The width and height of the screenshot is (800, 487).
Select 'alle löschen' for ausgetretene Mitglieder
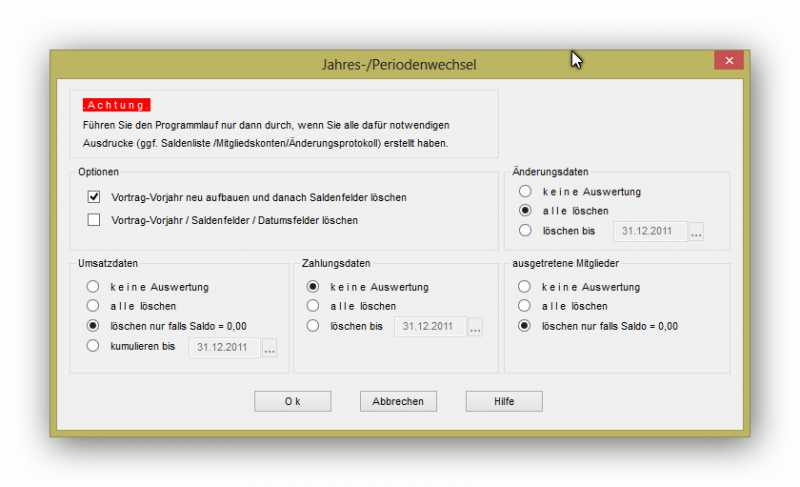coord(525,306)
